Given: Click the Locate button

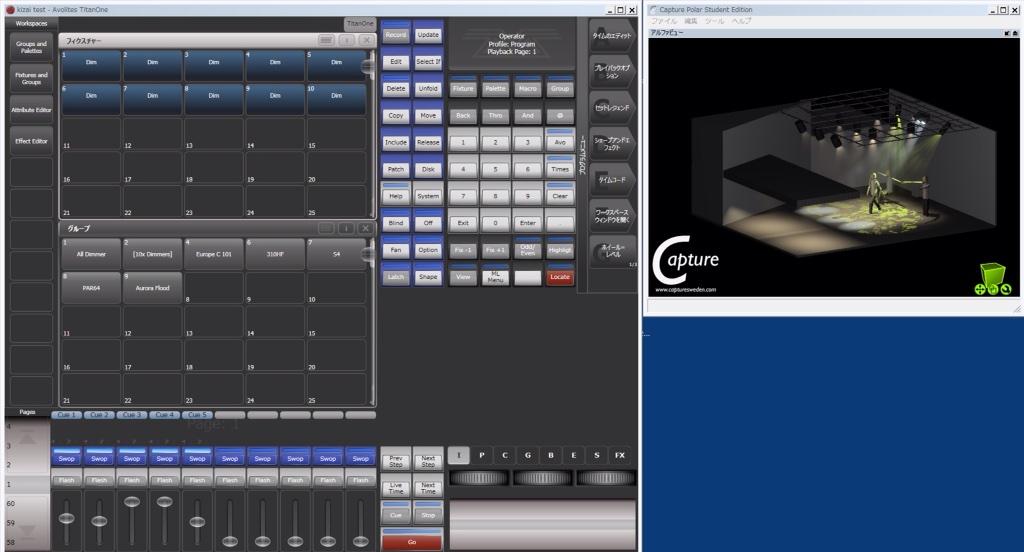Looking at the screenshot, I should [560, 276].
